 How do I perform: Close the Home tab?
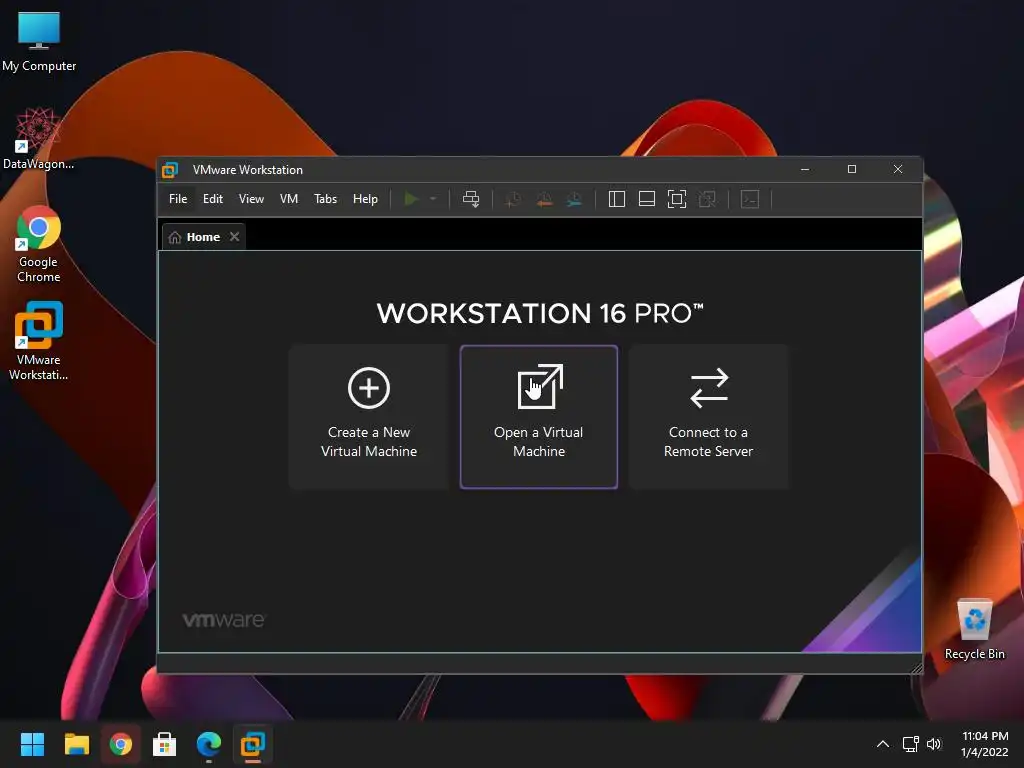[x=234, y=236]
